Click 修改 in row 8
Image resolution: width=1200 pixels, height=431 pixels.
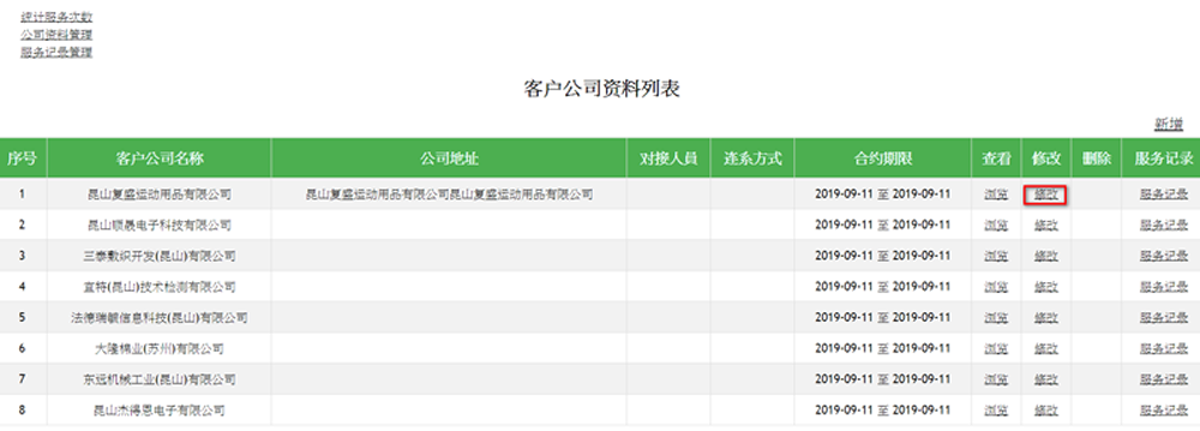[x=1046, y=411]
